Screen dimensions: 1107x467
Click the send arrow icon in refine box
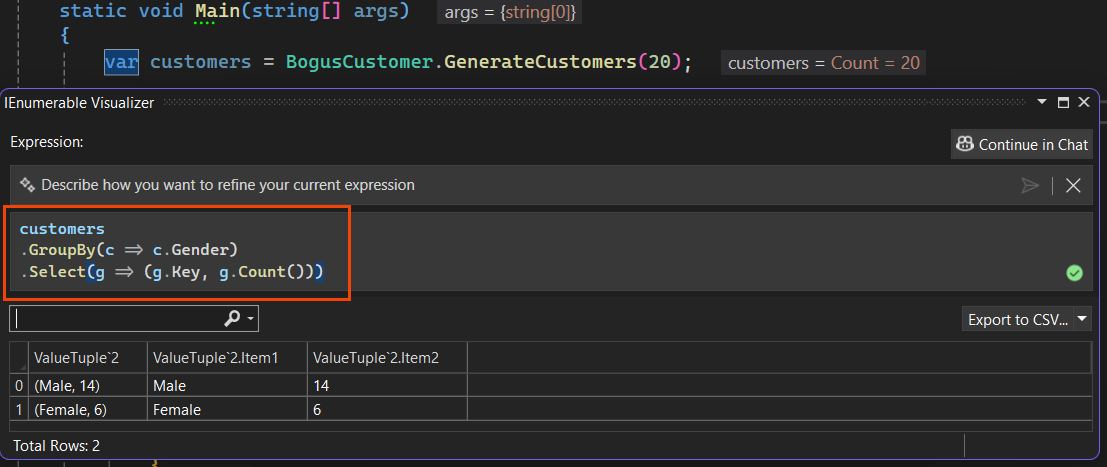(x=1030, y=186)
